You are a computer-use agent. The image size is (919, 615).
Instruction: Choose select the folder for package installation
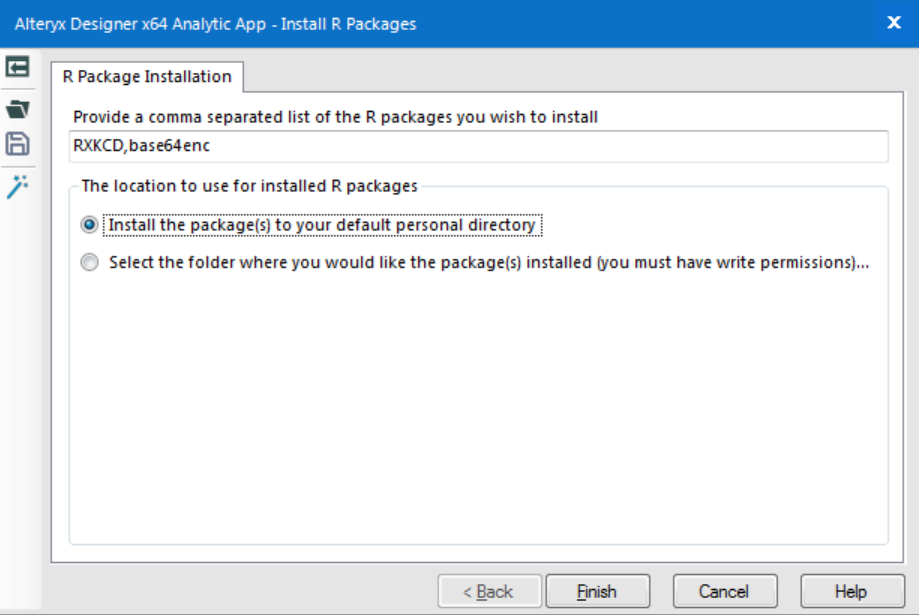point(91,262)
